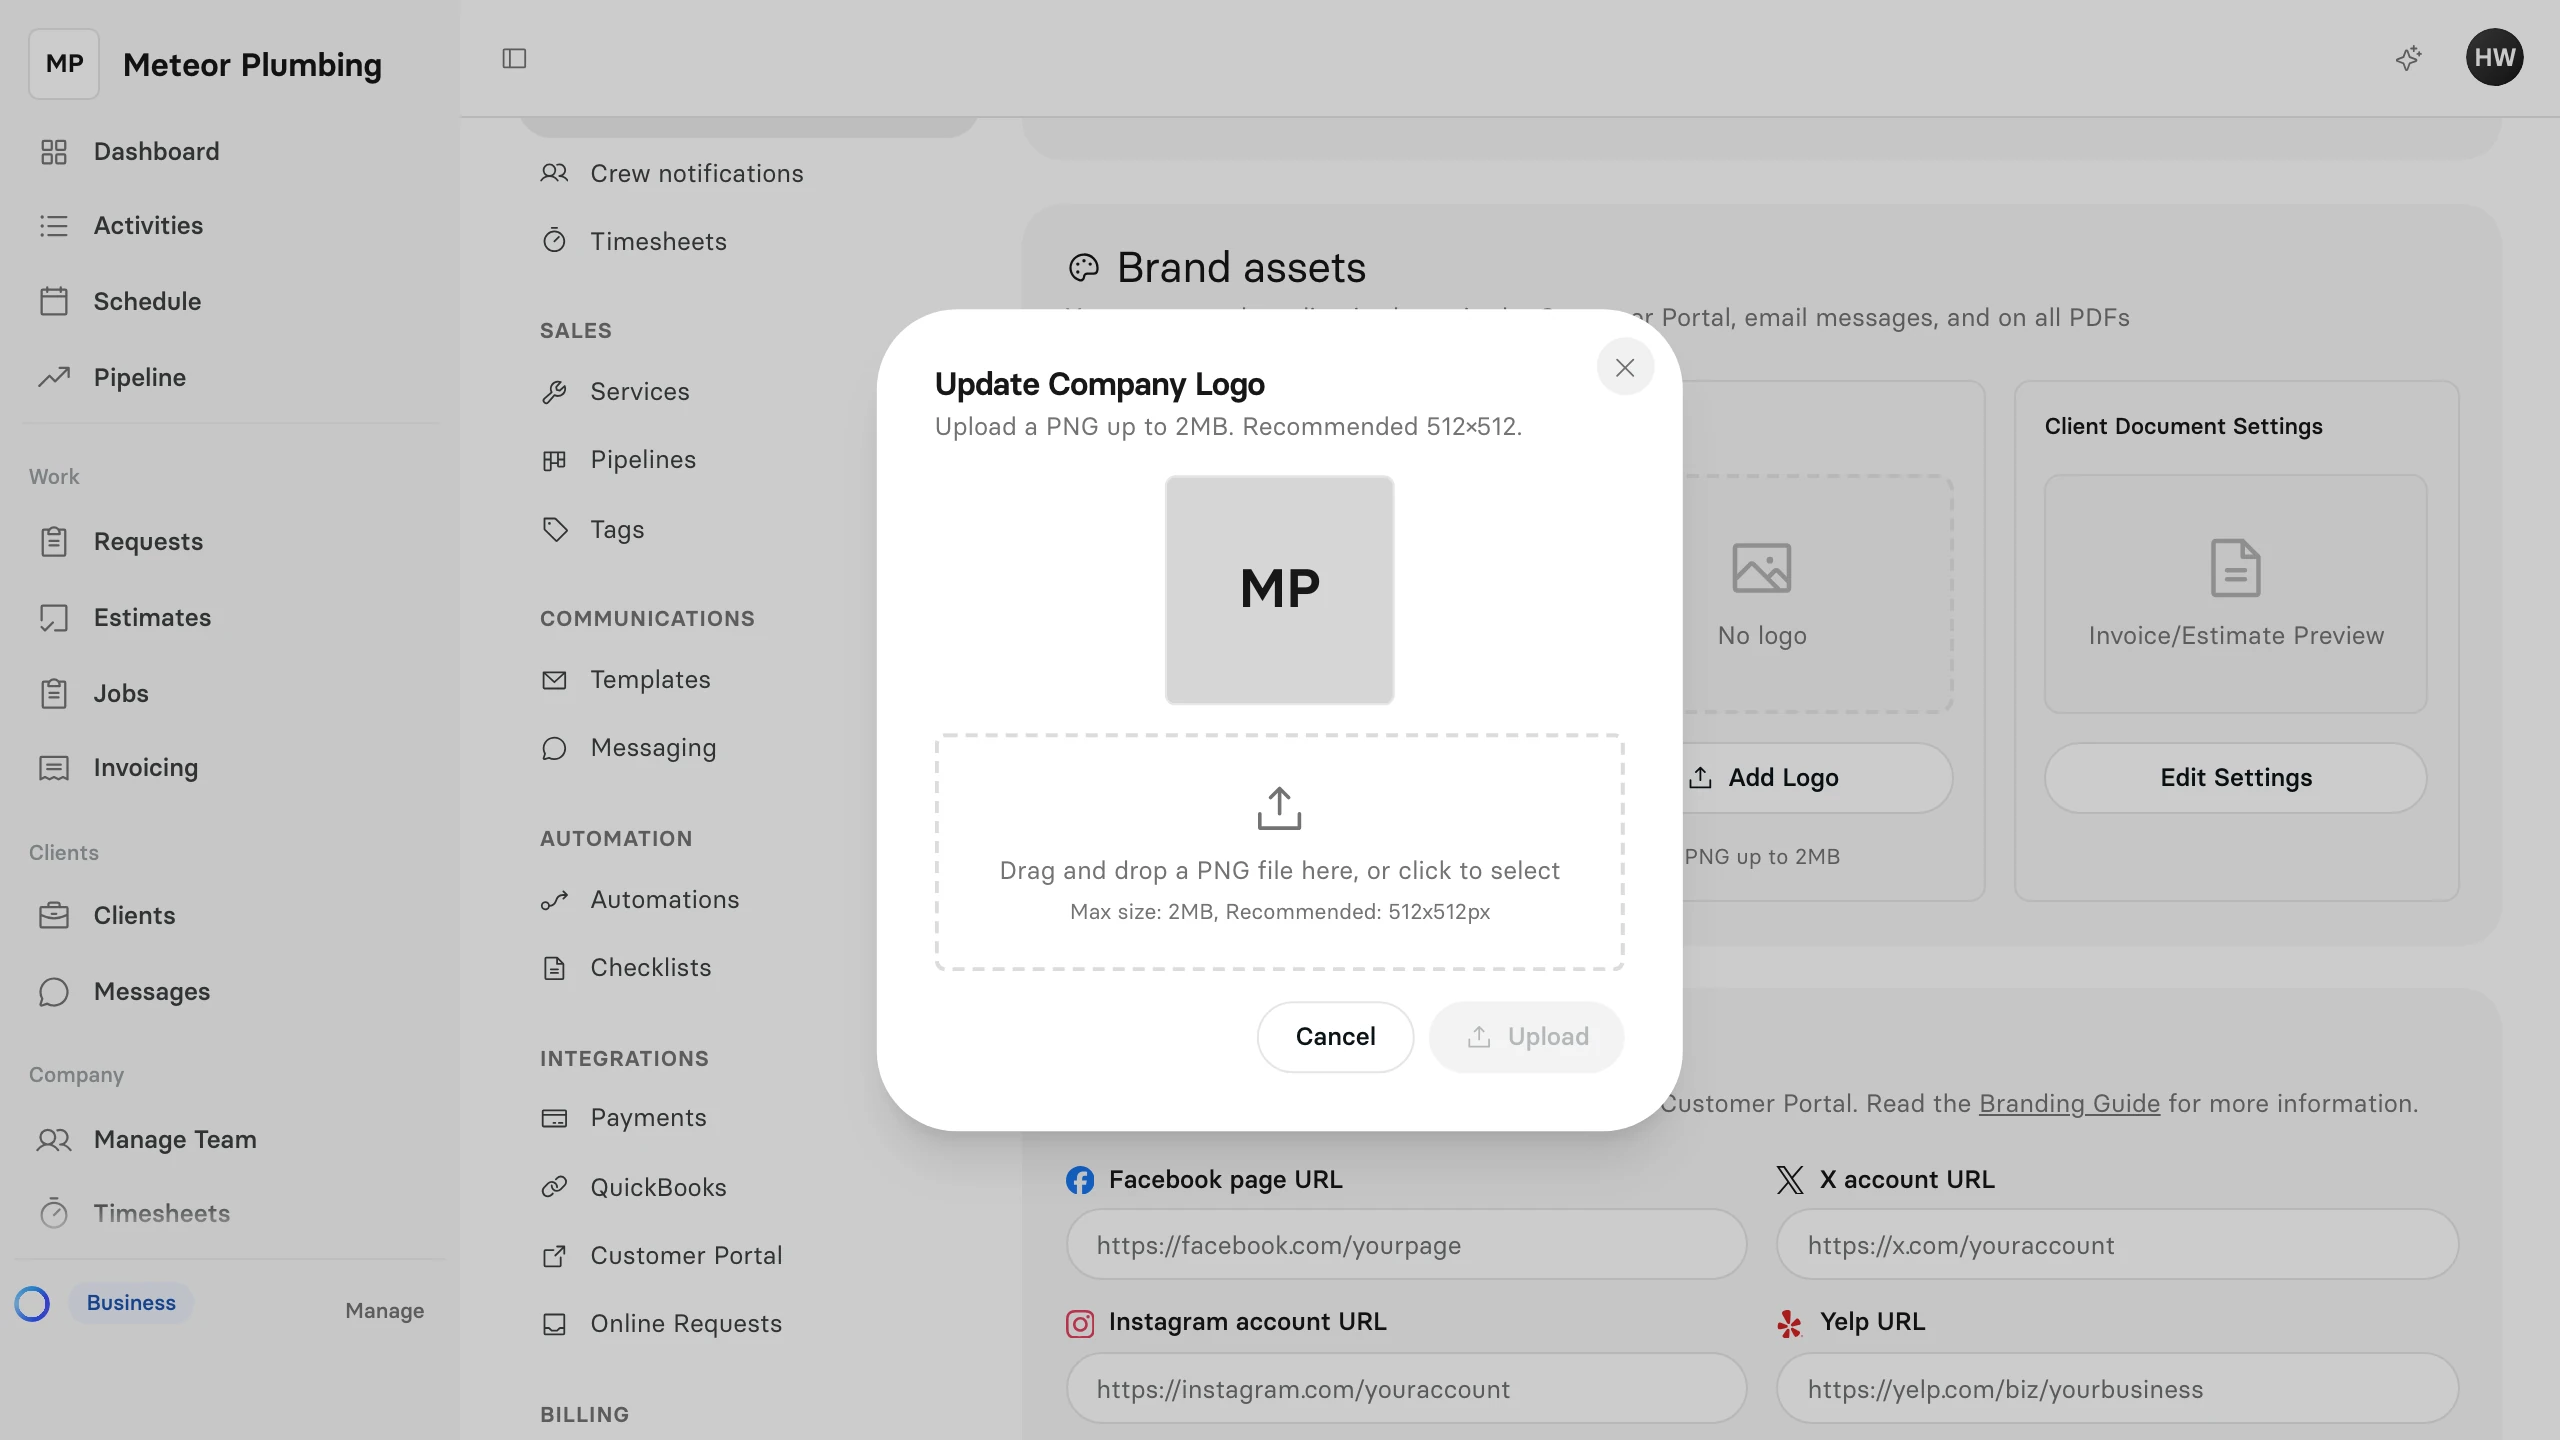Cancel the logo update
This screenshot has height=1440, width=2560.
coord(1335,1037)
